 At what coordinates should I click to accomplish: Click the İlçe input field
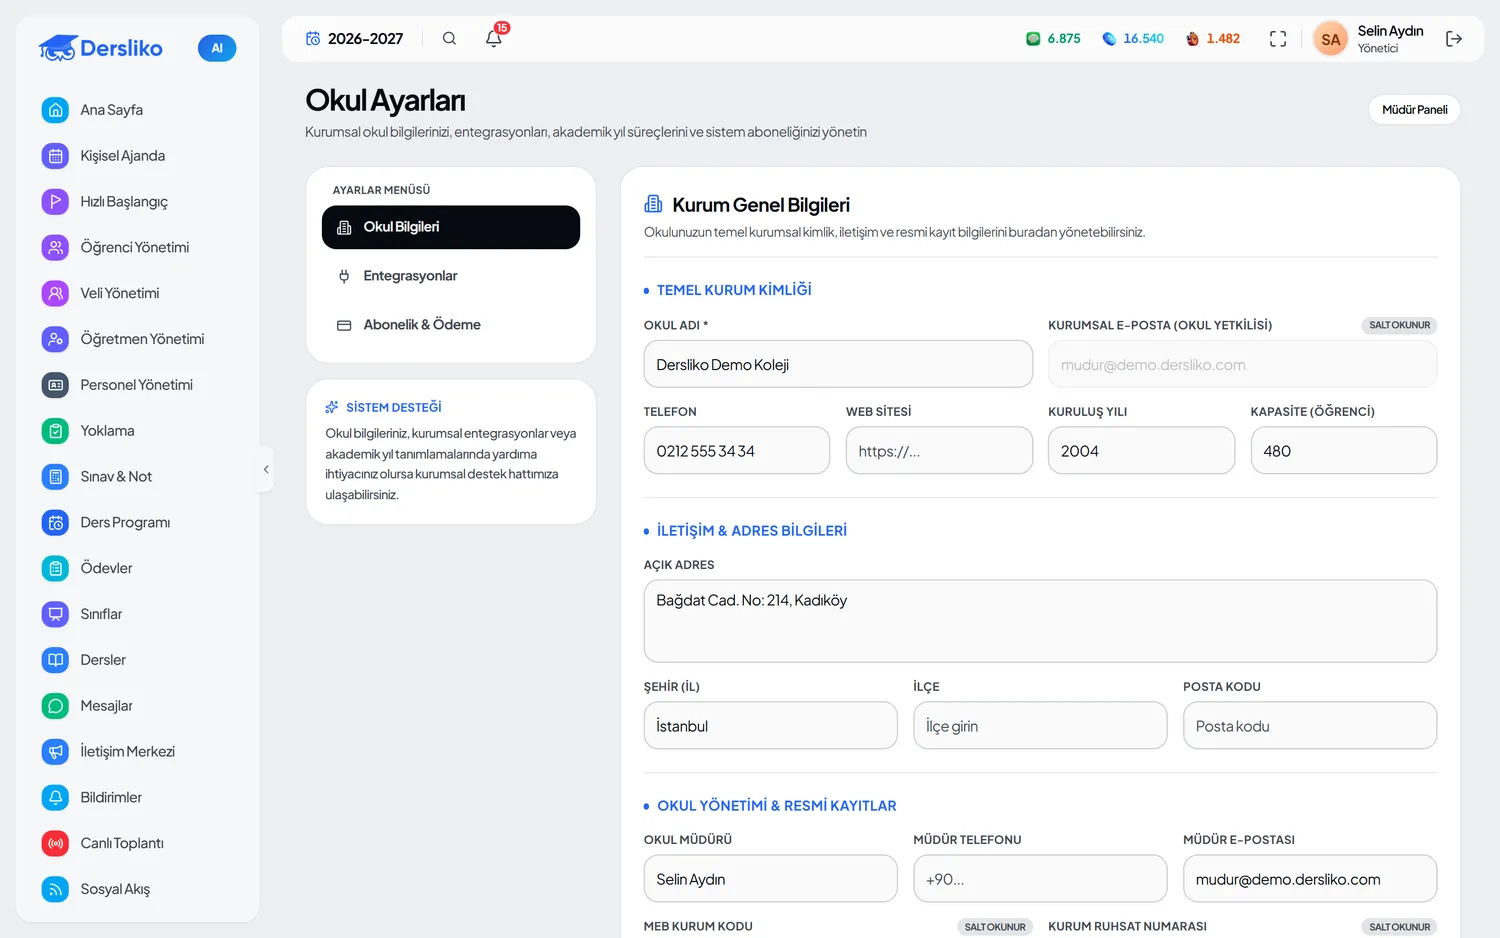point(1040,725)
